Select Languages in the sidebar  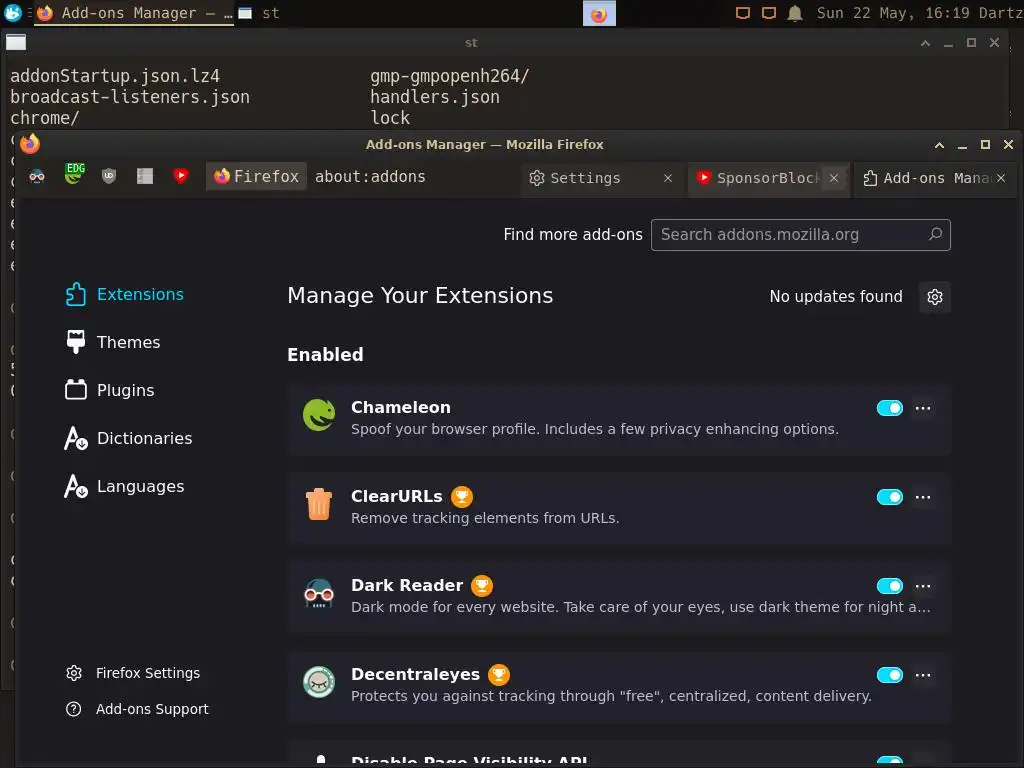click(124, 487)
